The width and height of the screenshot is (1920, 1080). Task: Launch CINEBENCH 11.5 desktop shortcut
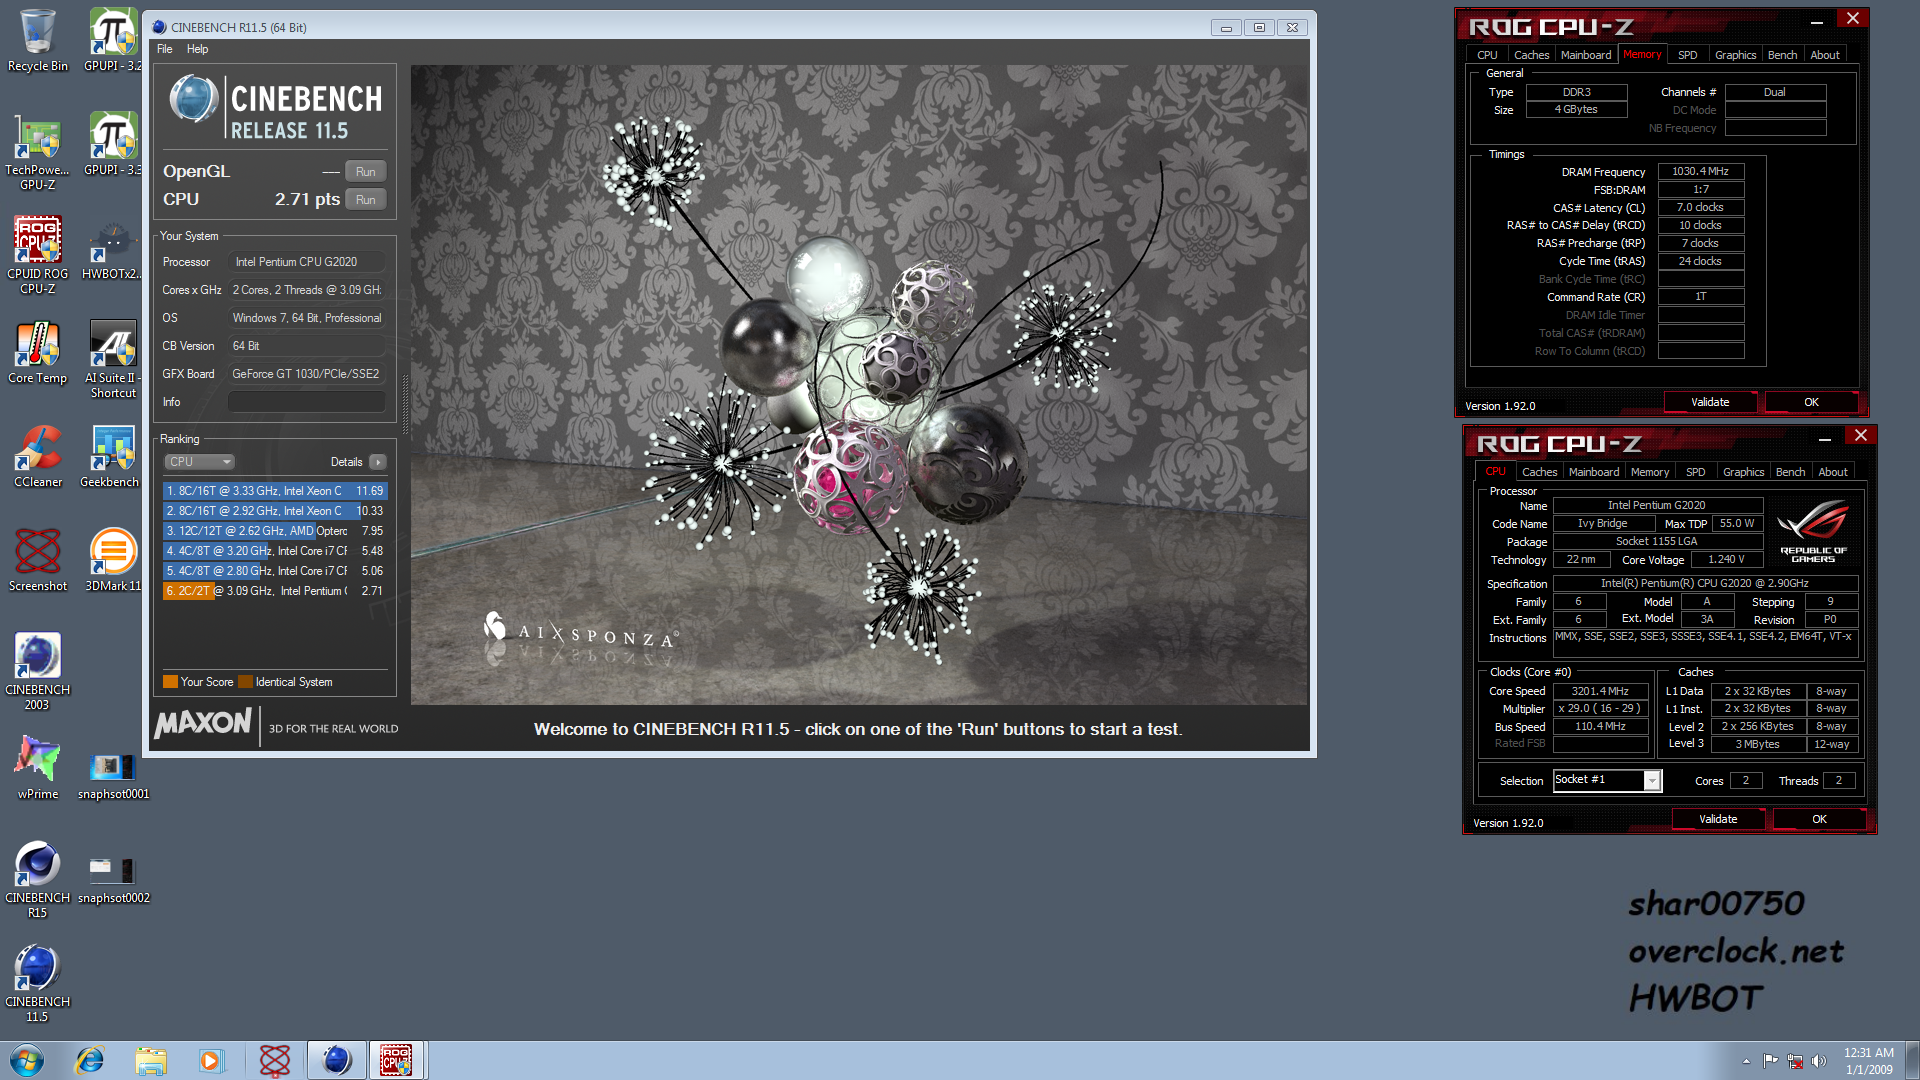coord(37,984)
